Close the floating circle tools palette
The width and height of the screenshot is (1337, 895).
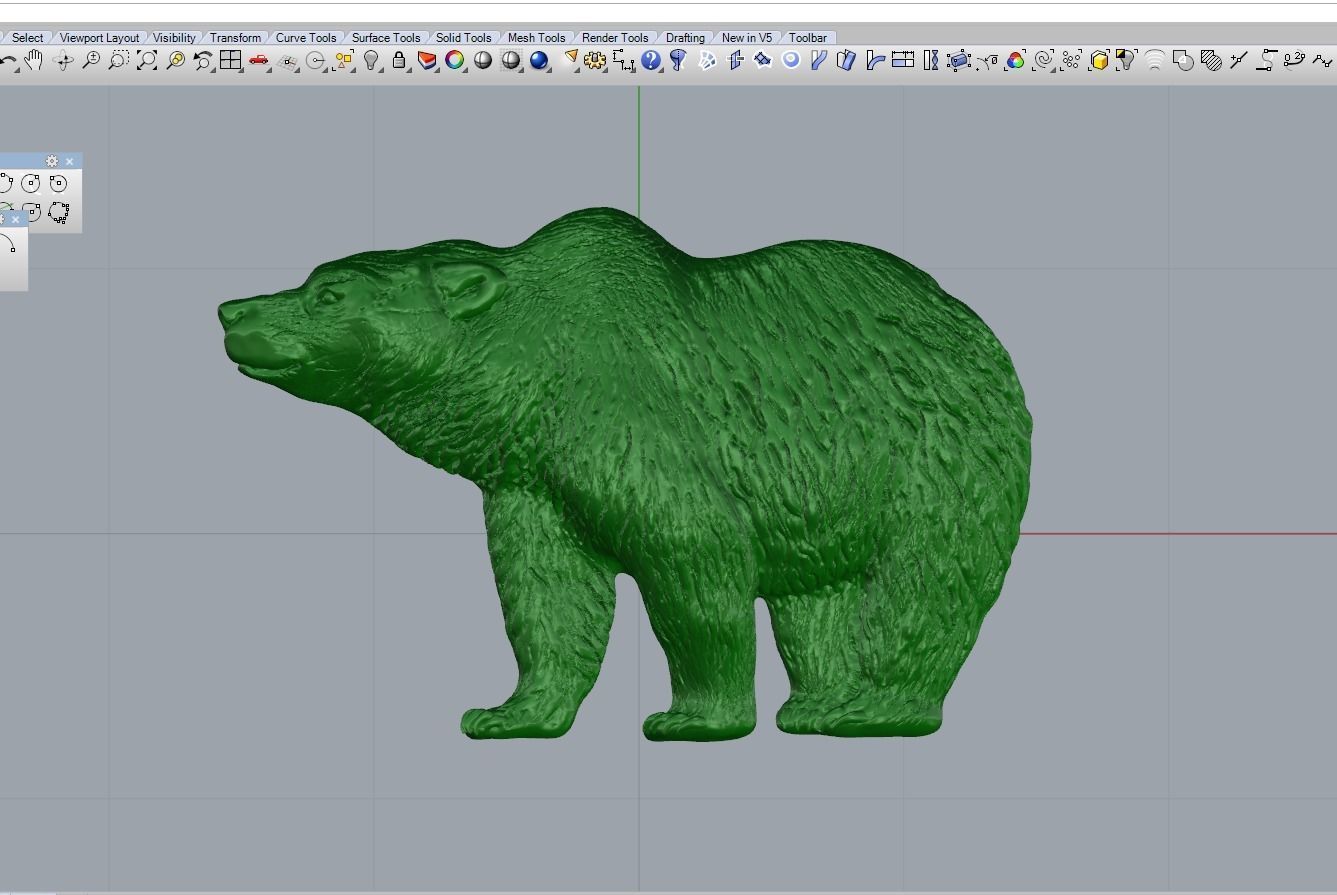tap(69, 161)
